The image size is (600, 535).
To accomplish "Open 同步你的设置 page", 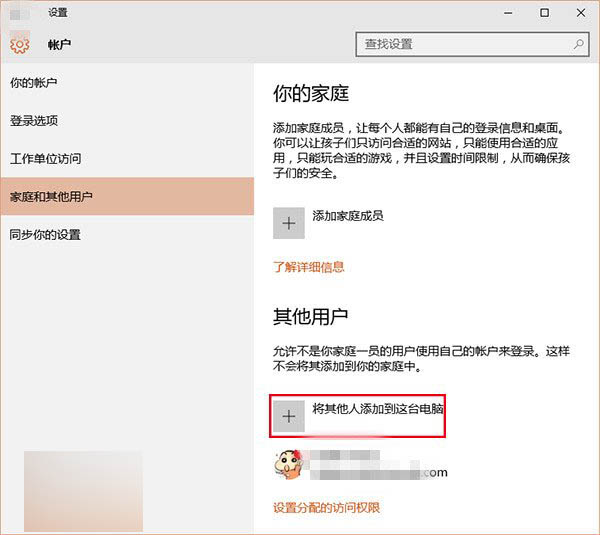I will [x=45, y=234].
